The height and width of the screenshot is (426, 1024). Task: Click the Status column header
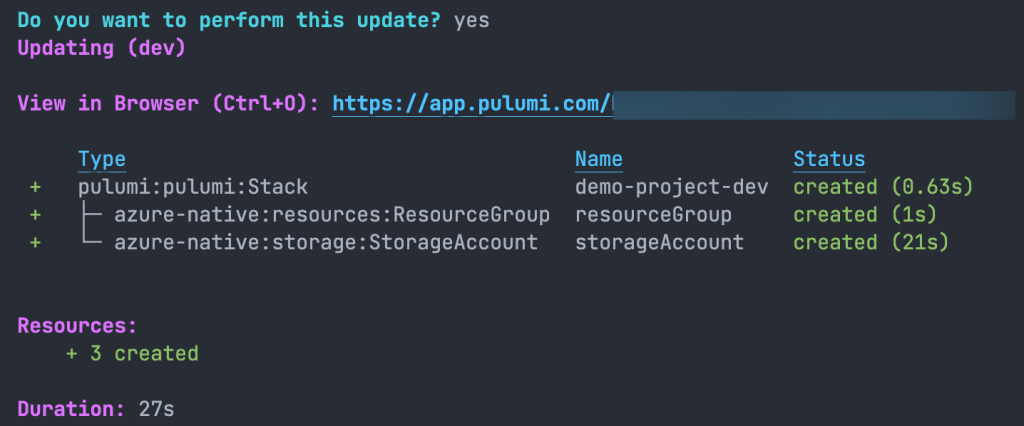[x=829, y=159]
